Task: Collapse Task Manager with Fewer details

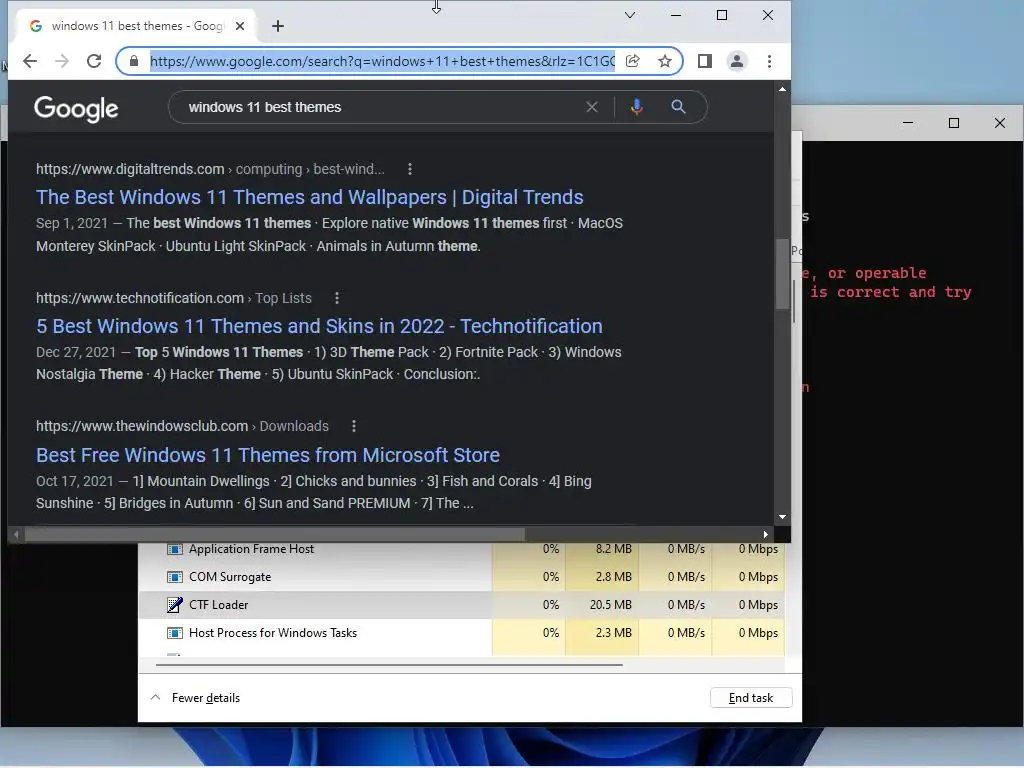Action: tap(195, 698)
